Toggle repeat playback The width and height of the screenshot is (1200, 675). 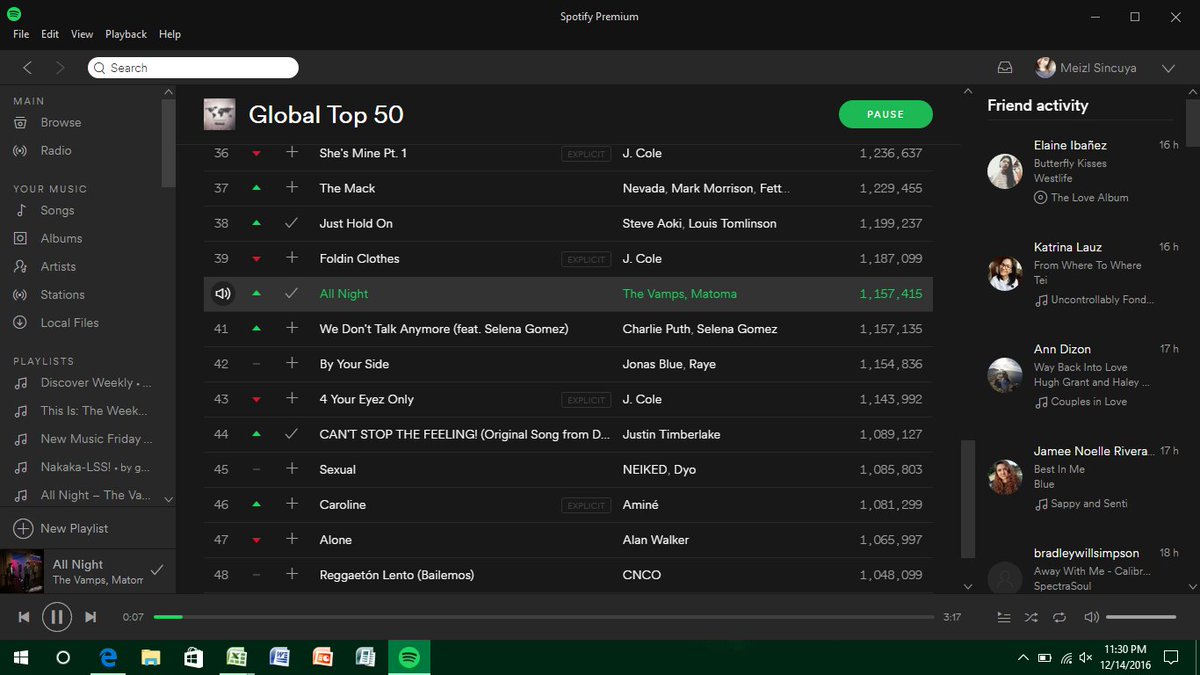(x=1059, y=617)
